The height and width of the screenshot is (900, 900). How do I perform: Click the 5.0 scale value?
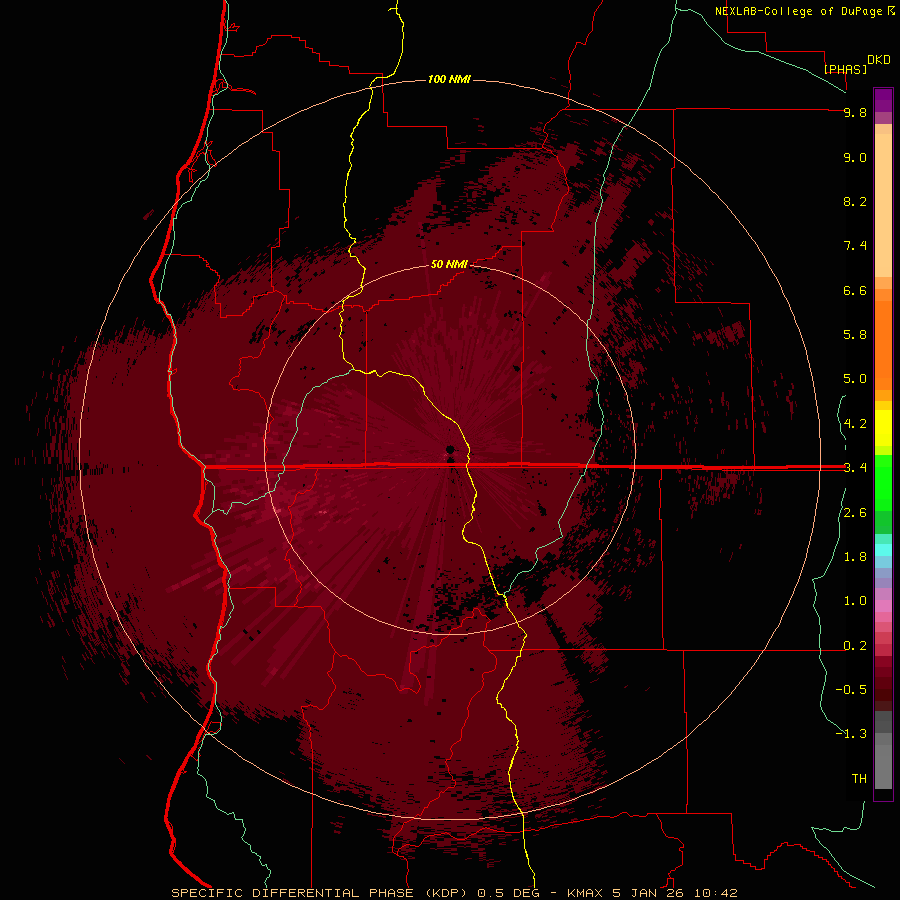point(855,379)
